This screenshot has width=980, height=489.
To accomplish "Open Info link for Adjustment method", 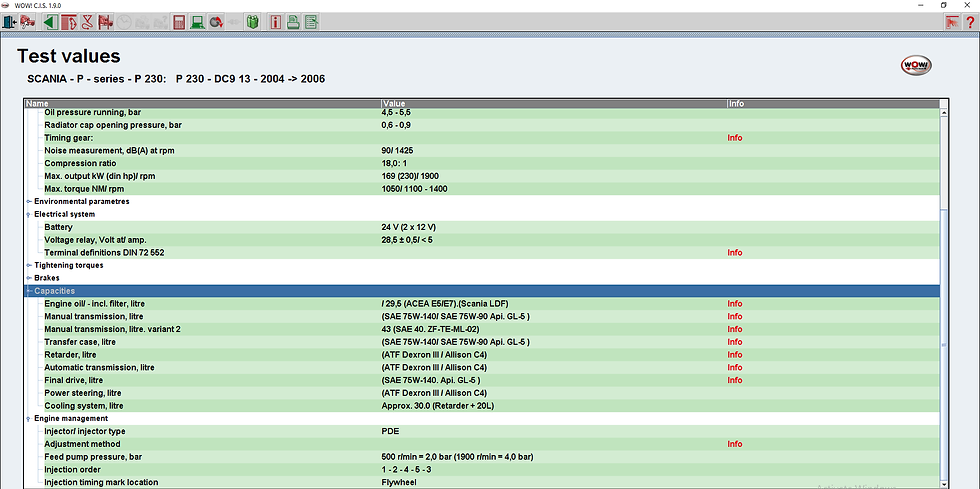I will click(x=735, y=444).
